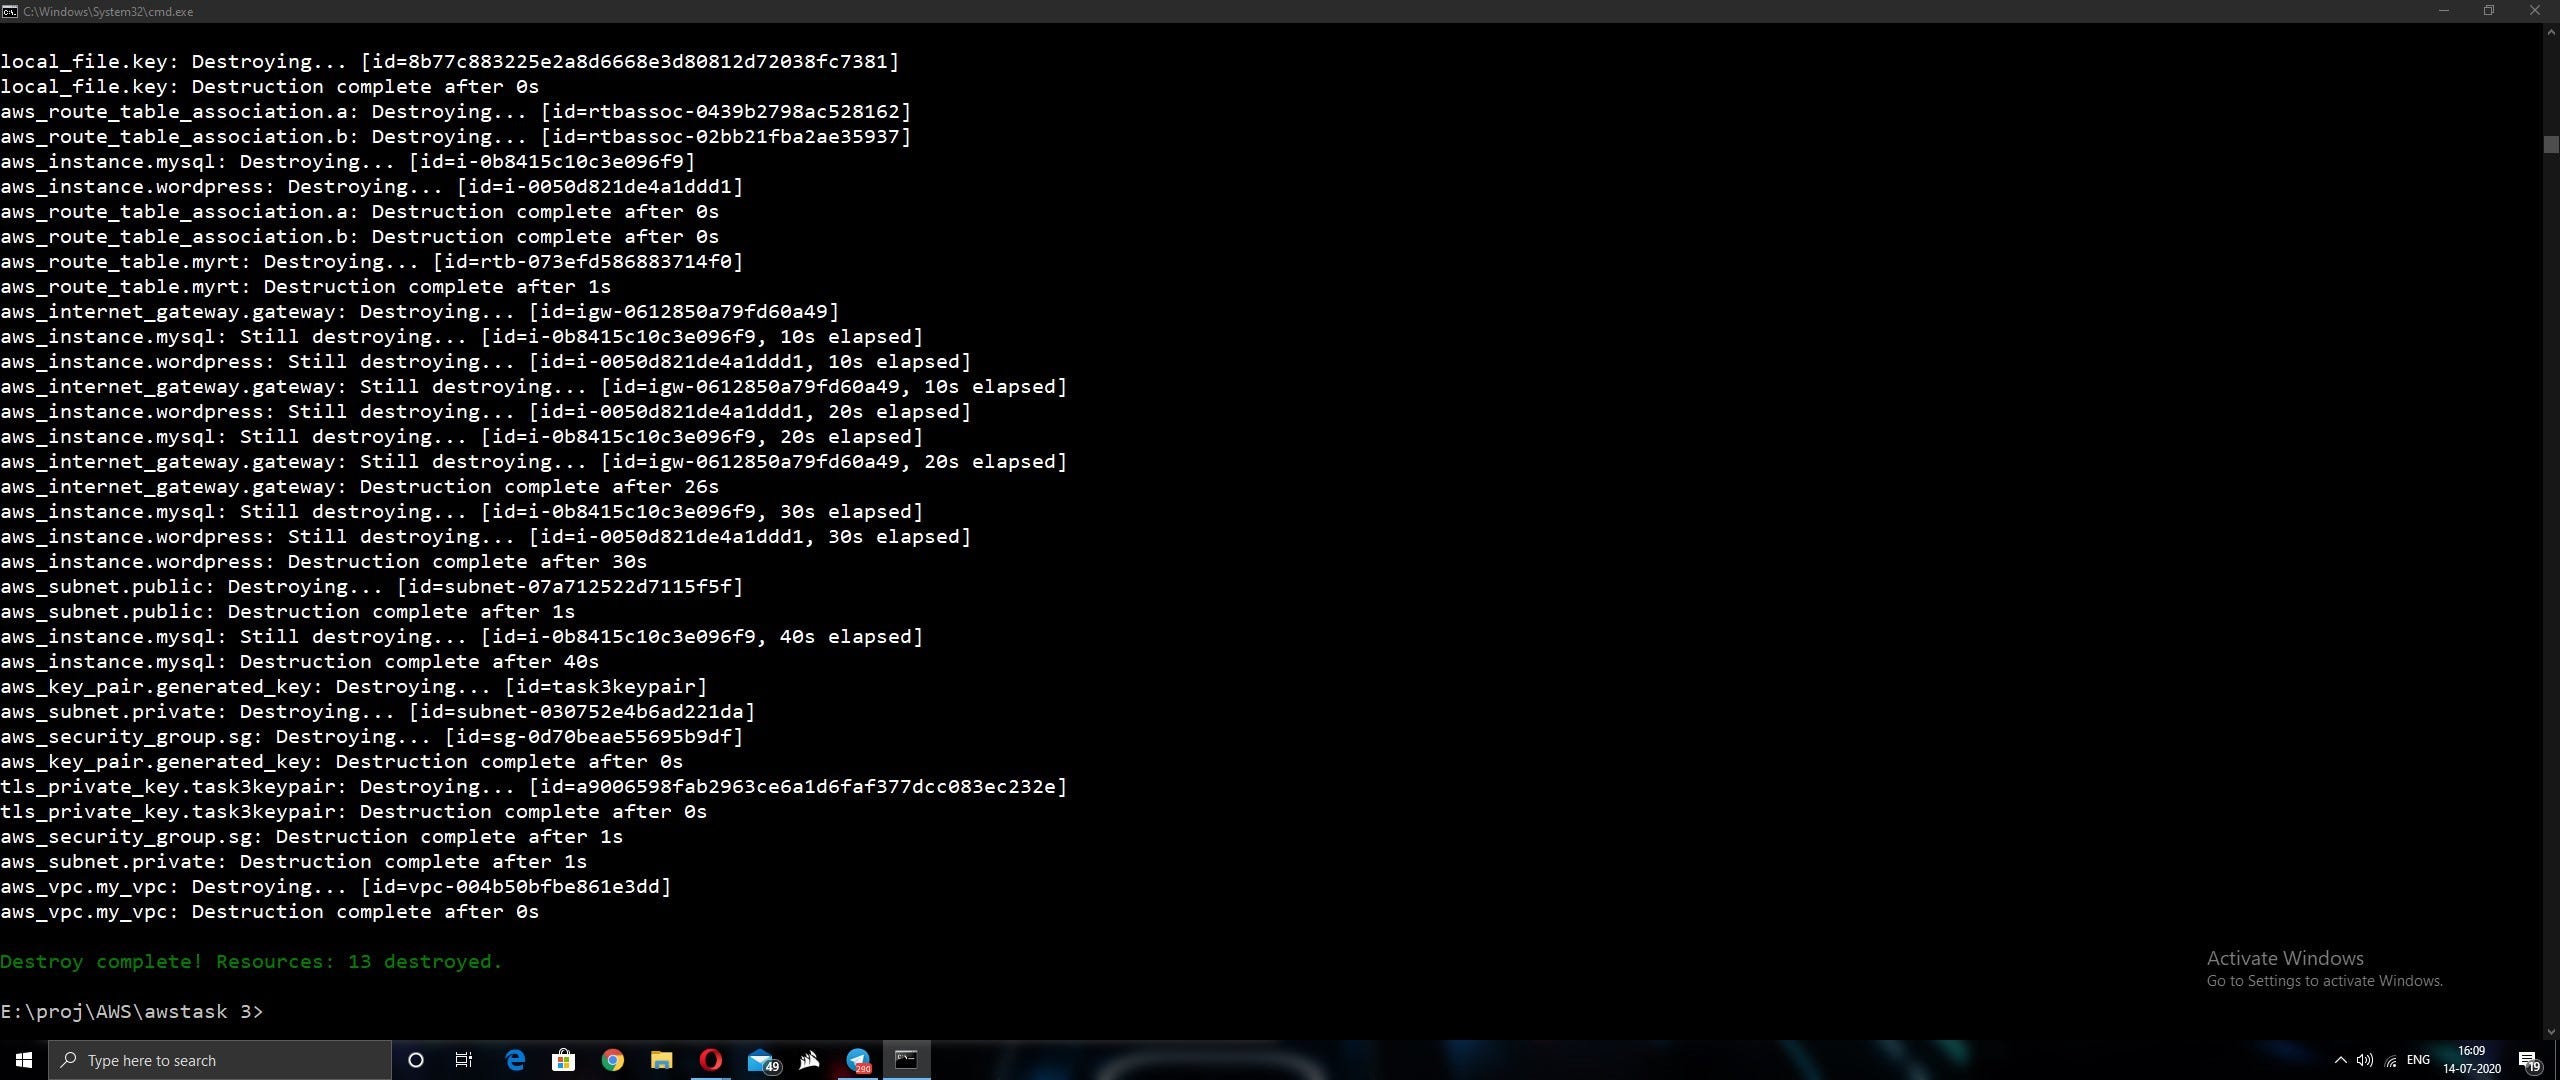Open the Windows Start menu
Image resolution: width=2560 pixels, height=1080 pixels.
[24, 1060]
